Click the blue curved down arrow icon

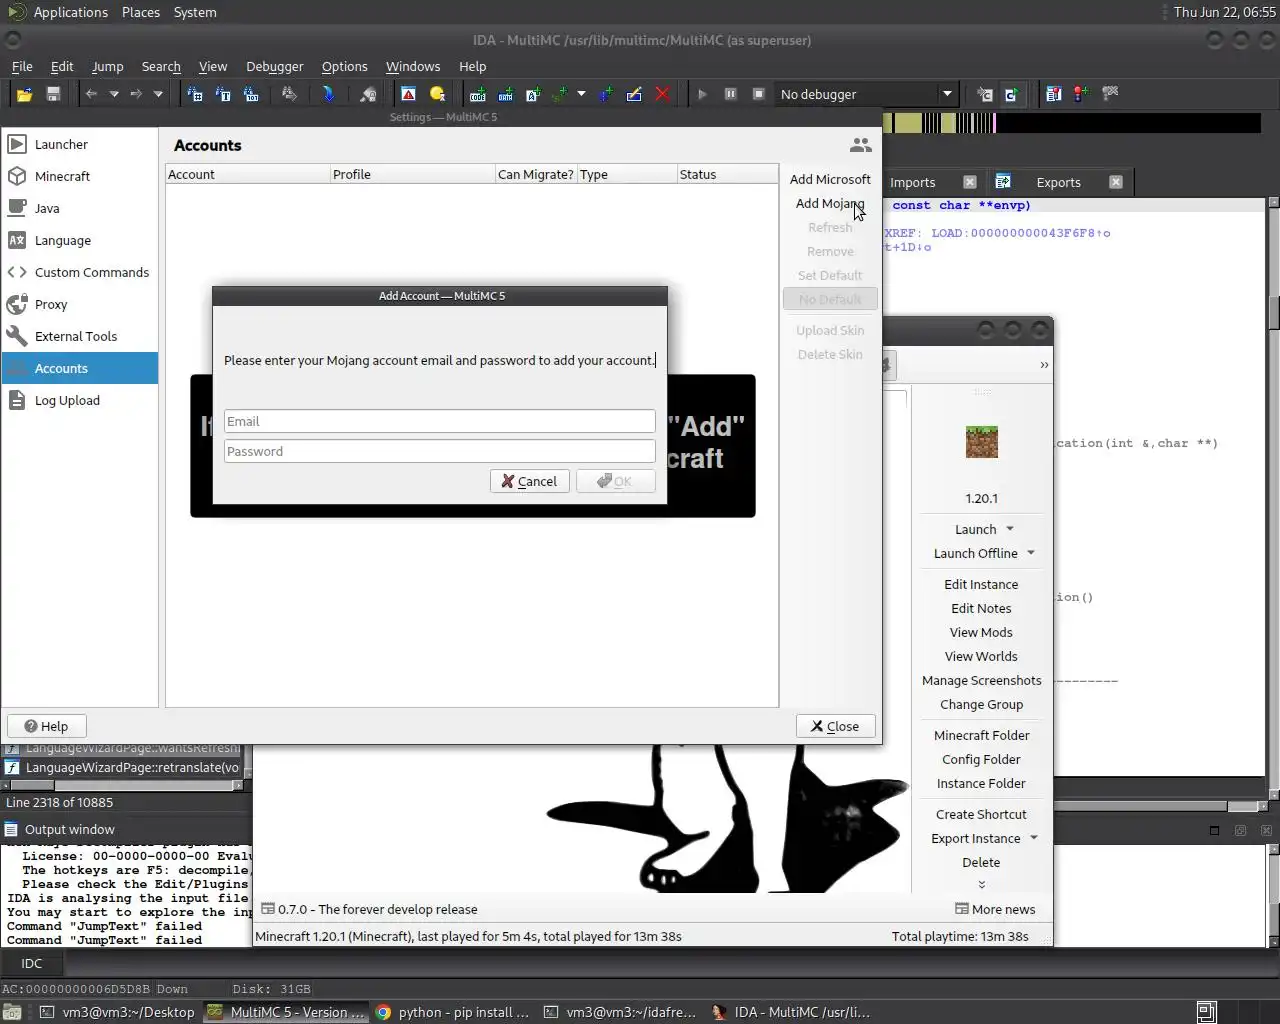pos(328,94)
